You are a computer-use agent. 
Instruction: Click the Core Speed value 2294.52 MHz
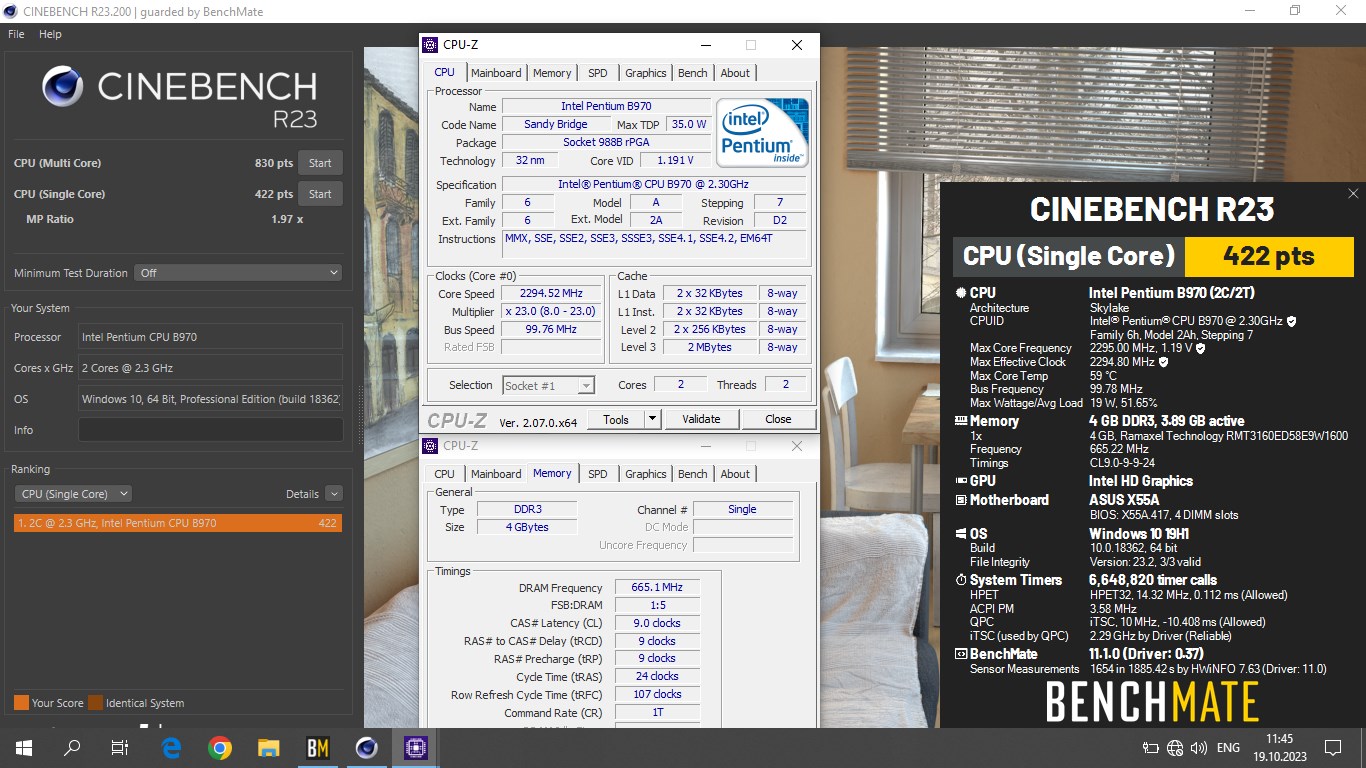coord(551,294)
